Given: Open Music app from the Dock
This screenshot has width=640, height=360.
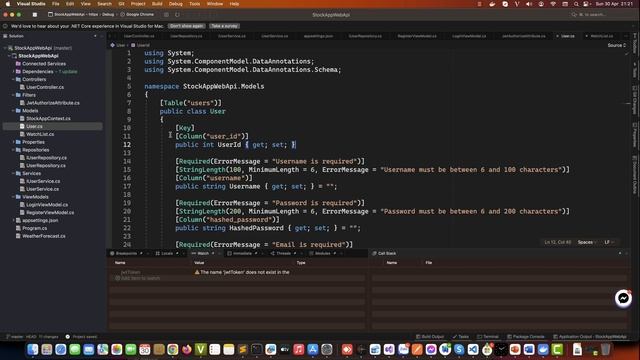Looking at the screenshot, I should pos(298,349).
